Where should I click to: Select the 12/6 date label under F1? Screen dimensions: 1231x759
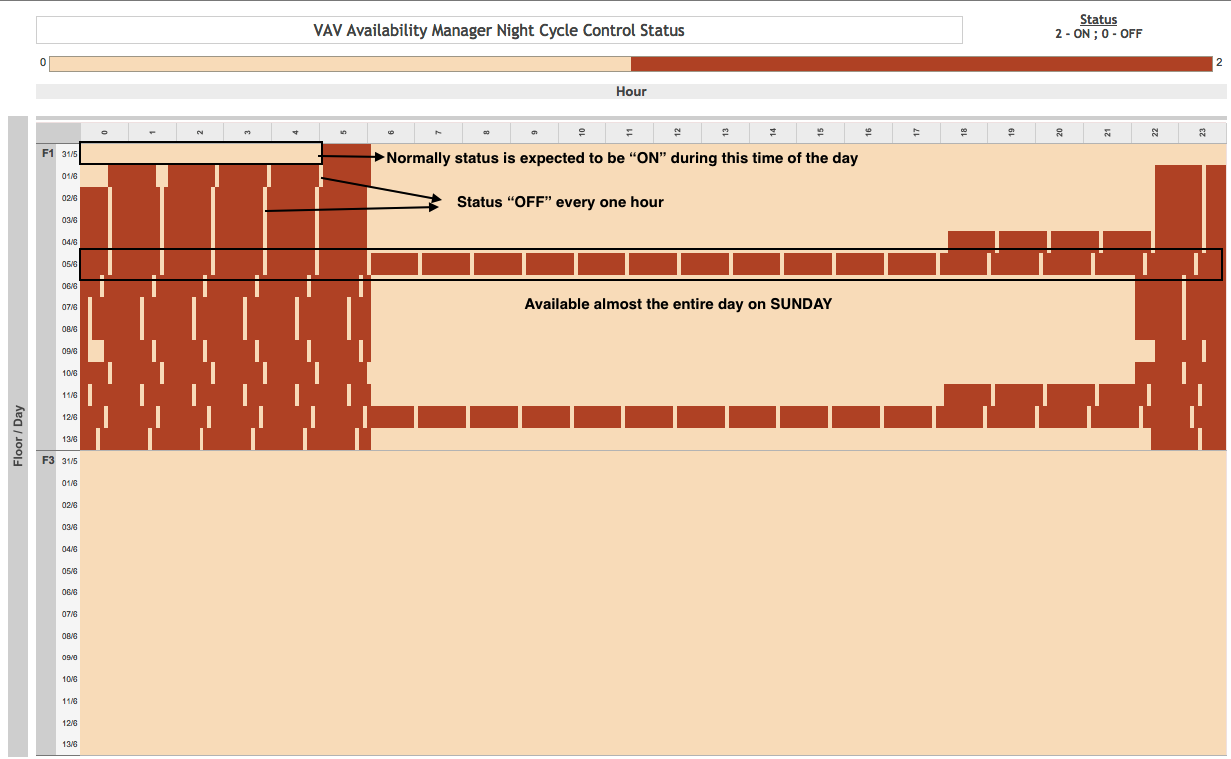69,417
